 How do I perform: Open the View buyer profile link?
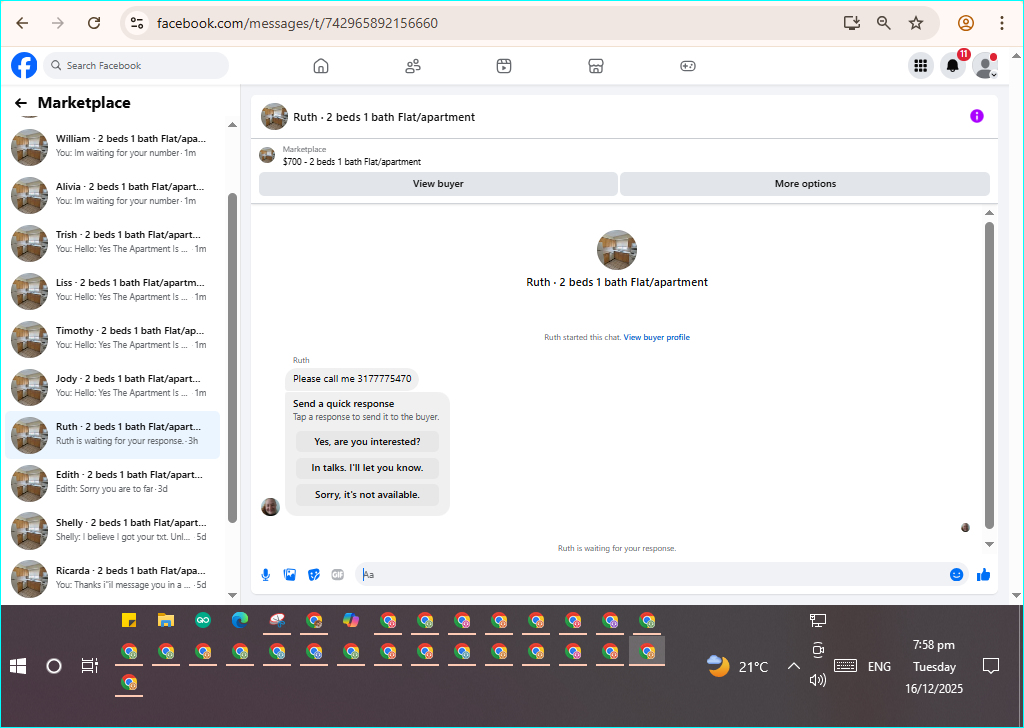pyautogui.click(x=656, y=338)
